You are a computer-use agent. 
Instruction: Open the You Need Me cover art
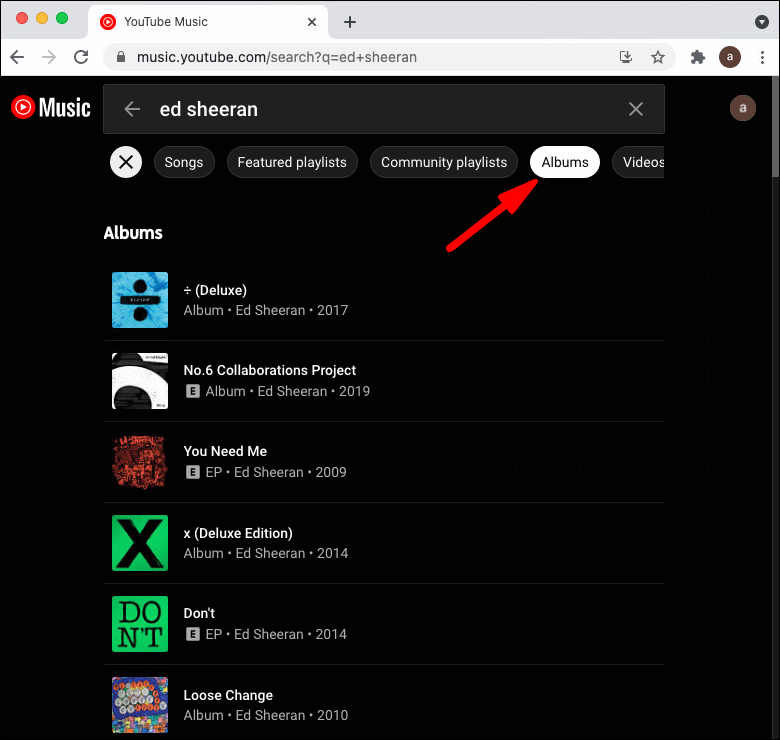(x=140, y=462)
